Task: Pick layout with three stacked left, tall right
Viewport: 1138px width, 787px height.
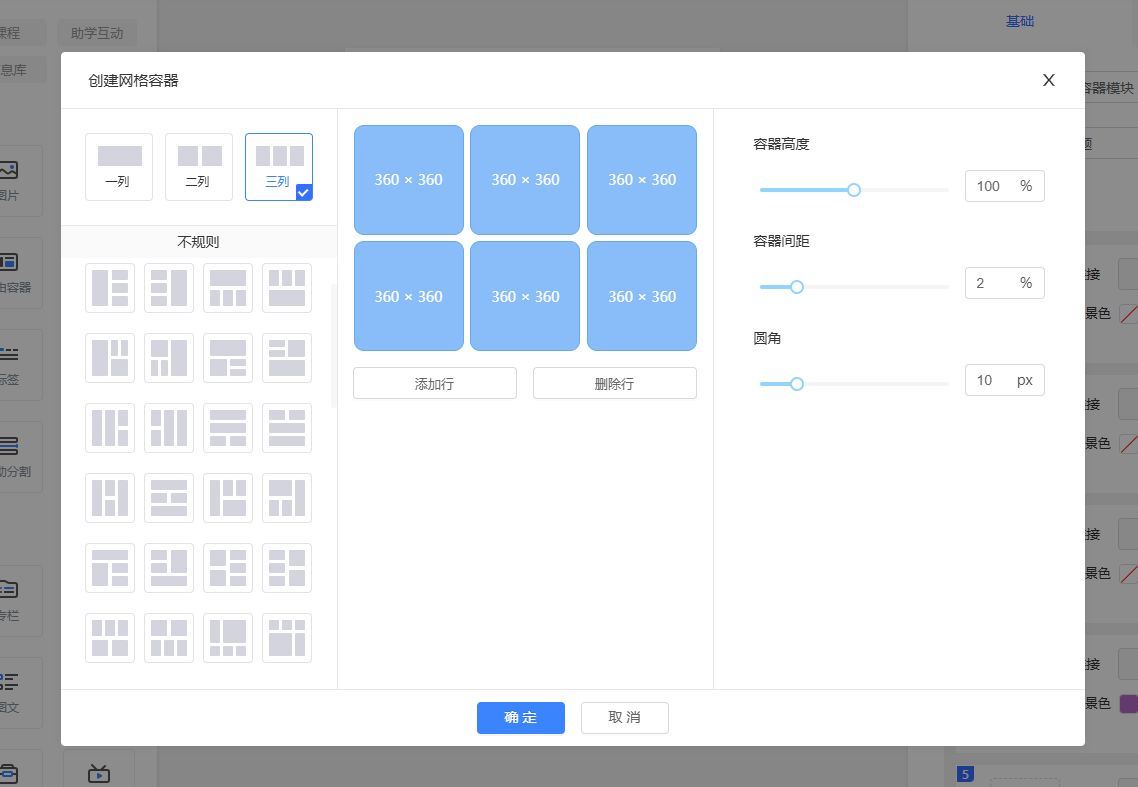Action: click(169, 288)
